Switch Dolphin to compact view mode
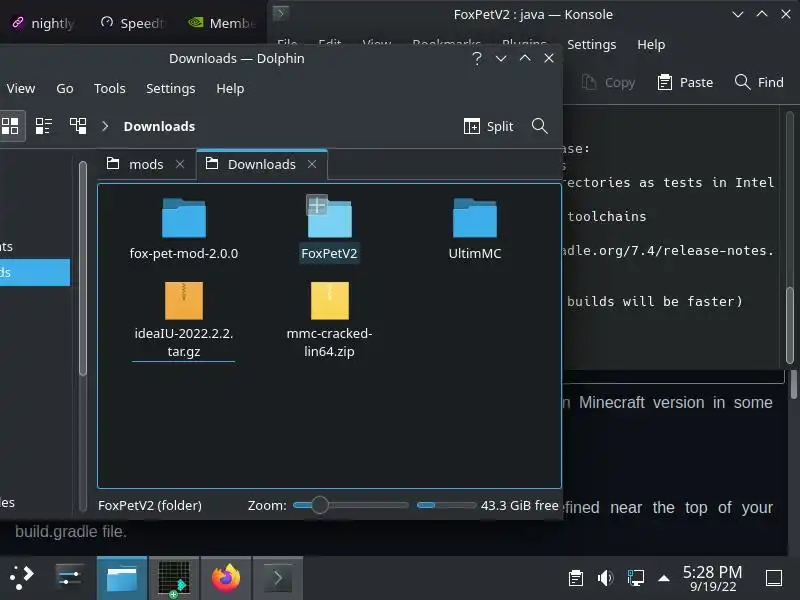This screenshot has width=800, height=600. (x=44, y=126)
